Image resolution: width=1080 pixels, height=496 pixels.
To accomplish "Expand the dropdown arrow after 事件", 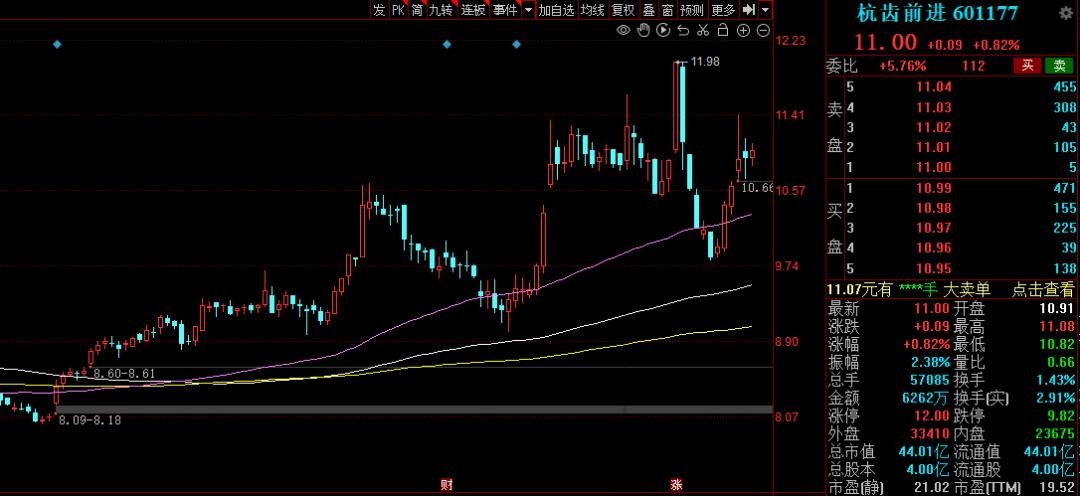I will pos(526,10).
